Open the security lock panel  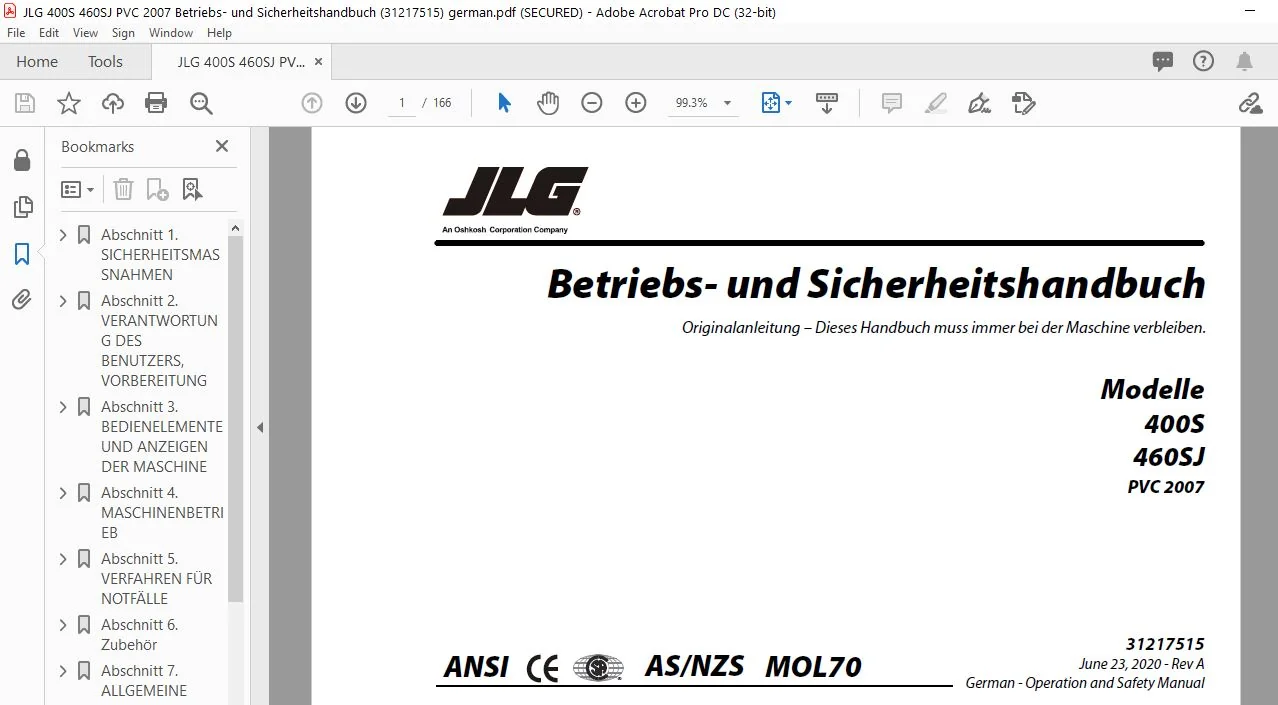(22, 160)
